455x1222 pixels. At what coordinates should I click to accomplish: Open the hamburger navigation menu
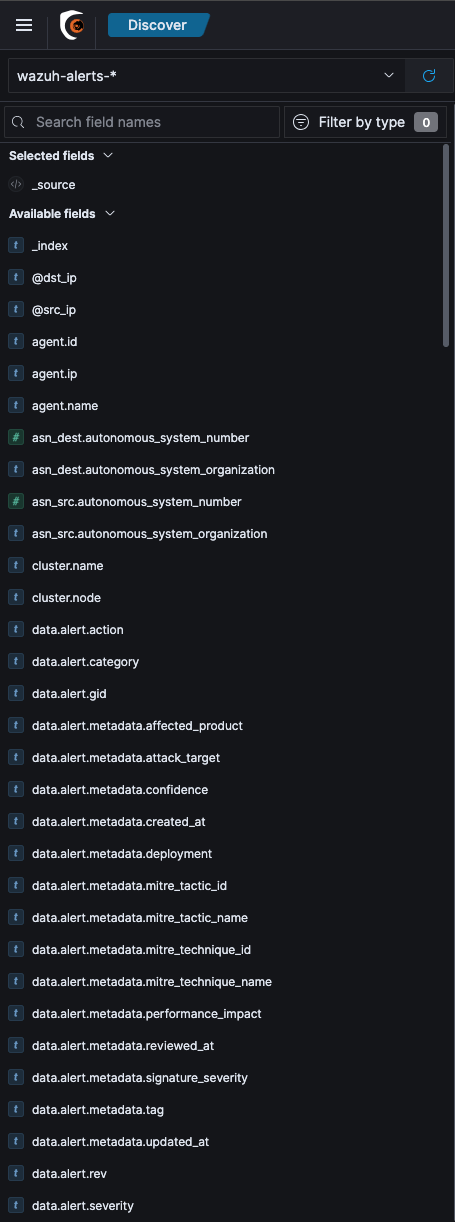click(24, 25)
